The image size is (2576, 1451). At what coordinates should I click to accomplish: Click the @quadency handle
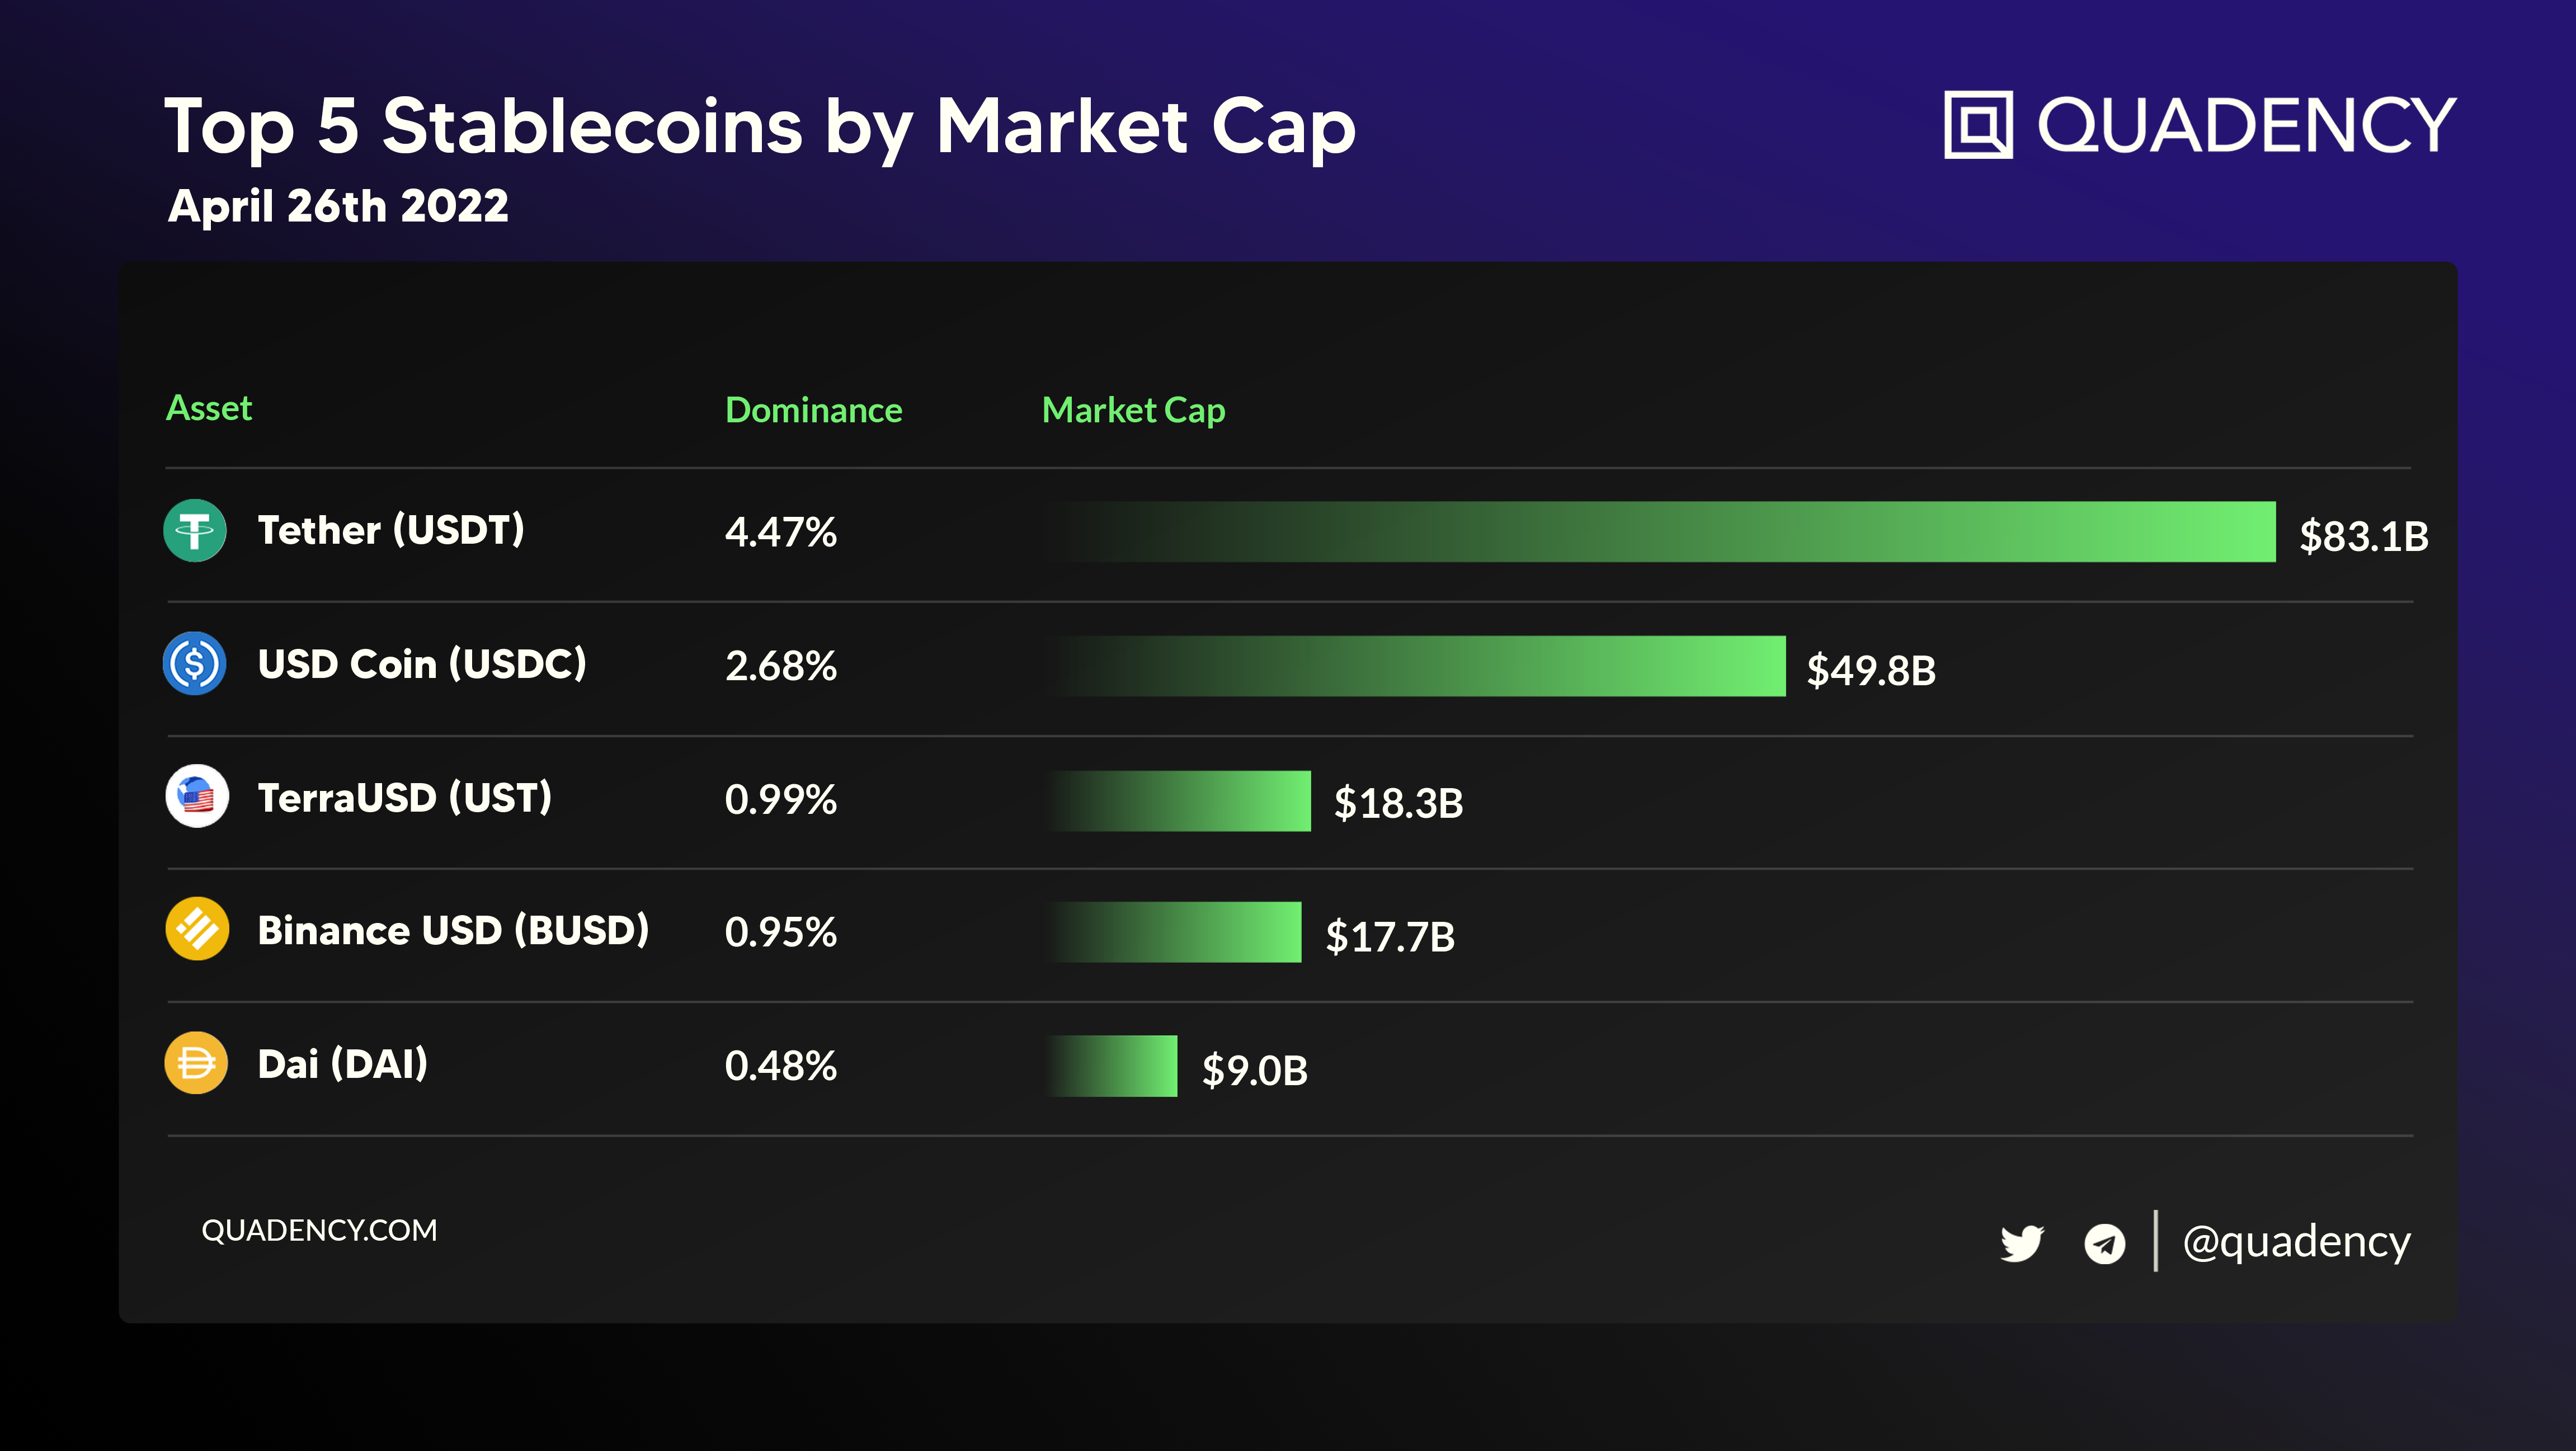click(x=2296, y=1242)
